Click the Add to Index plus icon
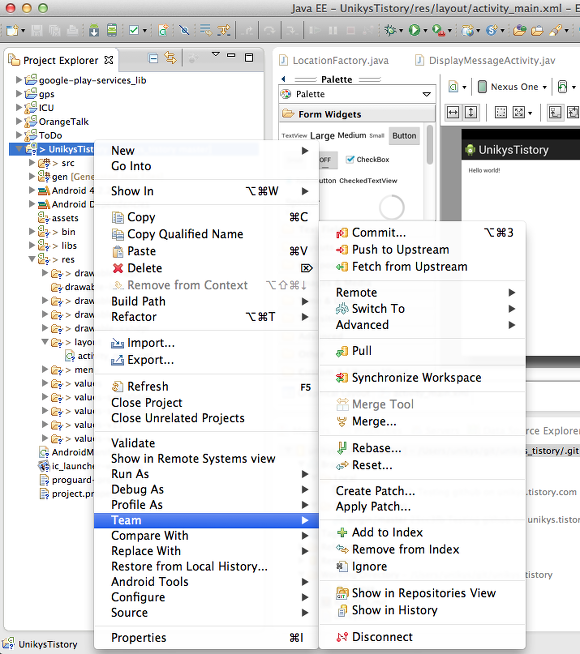The height and width of the screenshot is (654, 580). pyautogui.click(x=342, y=533)
